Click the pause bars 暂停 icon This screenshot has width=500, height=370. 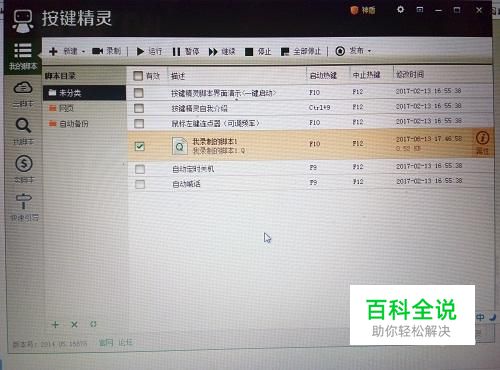coord(176,52)
